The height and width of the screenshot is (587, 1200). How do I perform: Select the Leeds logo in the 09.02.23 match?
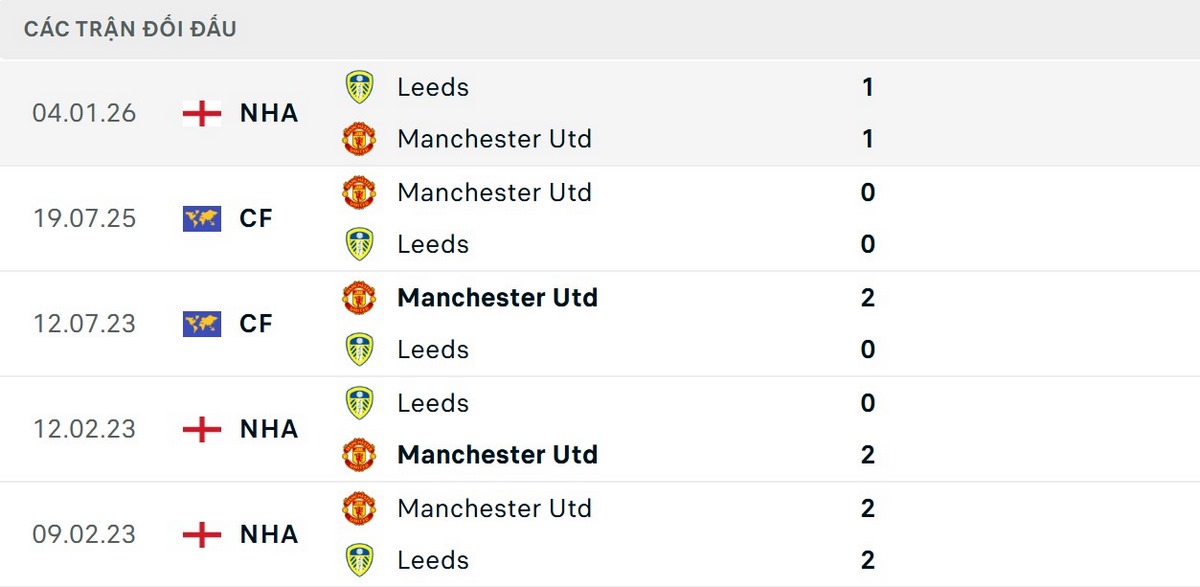pos(358,560)
